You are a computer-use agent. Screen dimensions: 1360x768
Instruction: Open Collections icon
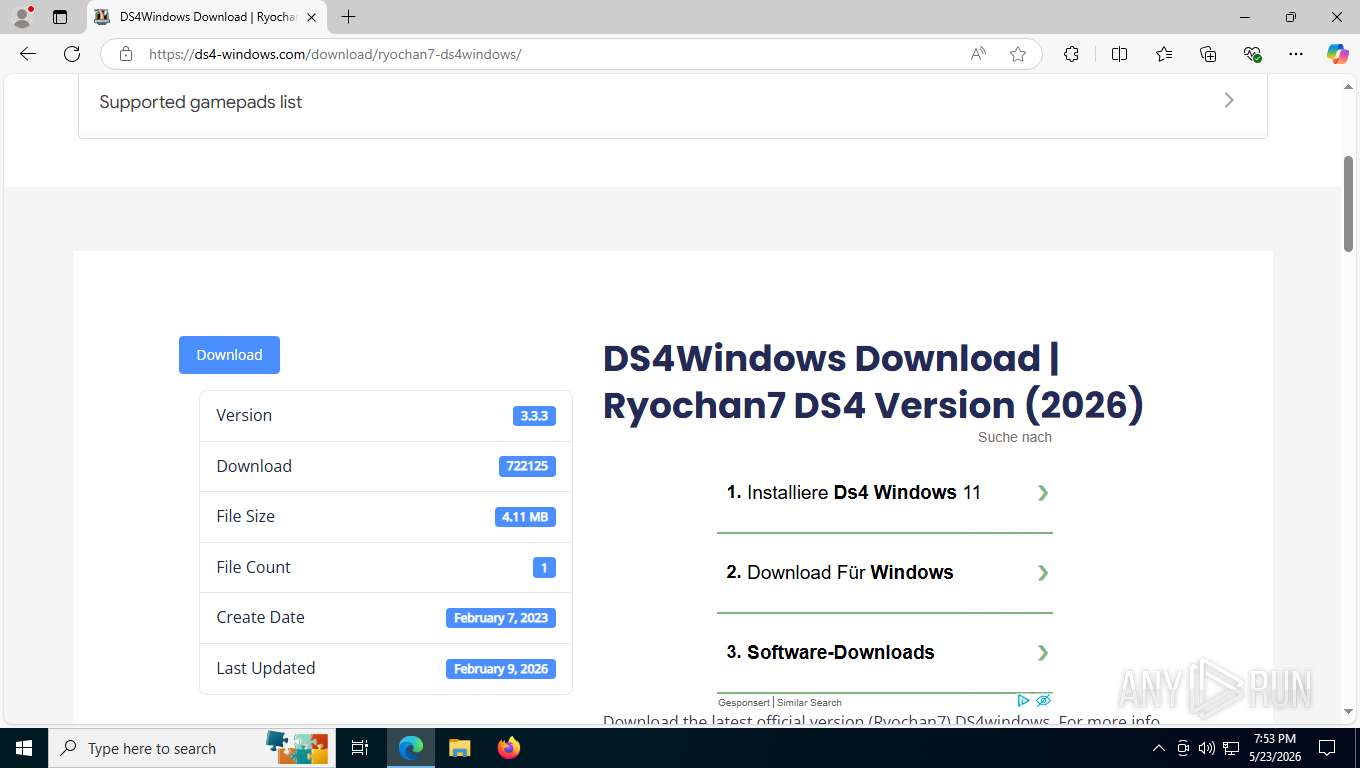[x=1208, y=54]
